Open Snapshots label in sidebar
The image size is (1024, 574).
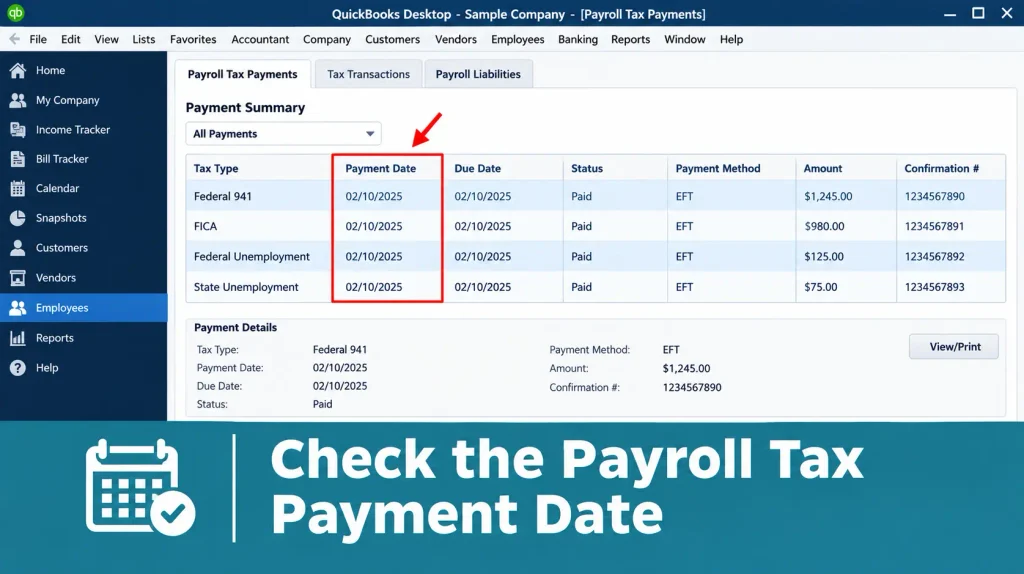[x=61, y=217]
